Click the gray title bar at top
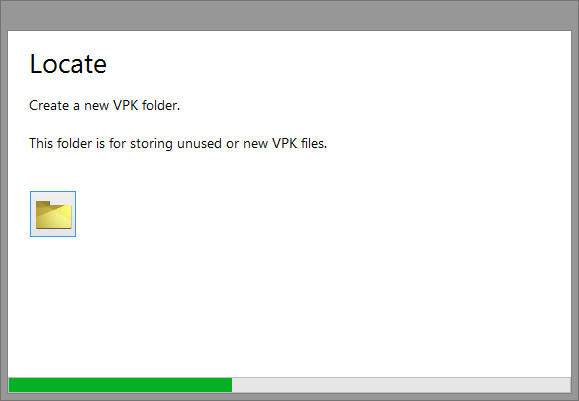This screenshot has height=401, width=579. [290, 15]
